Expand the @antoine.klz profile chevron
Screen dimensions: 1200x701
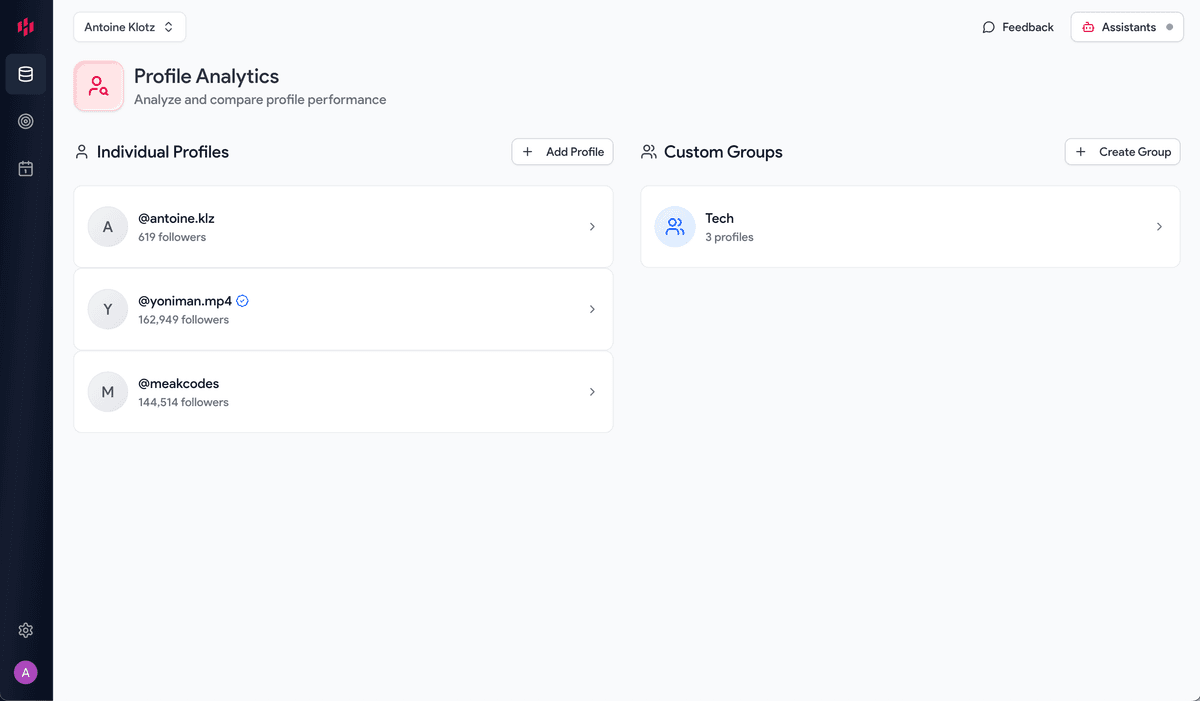click(x=592, y=227)
